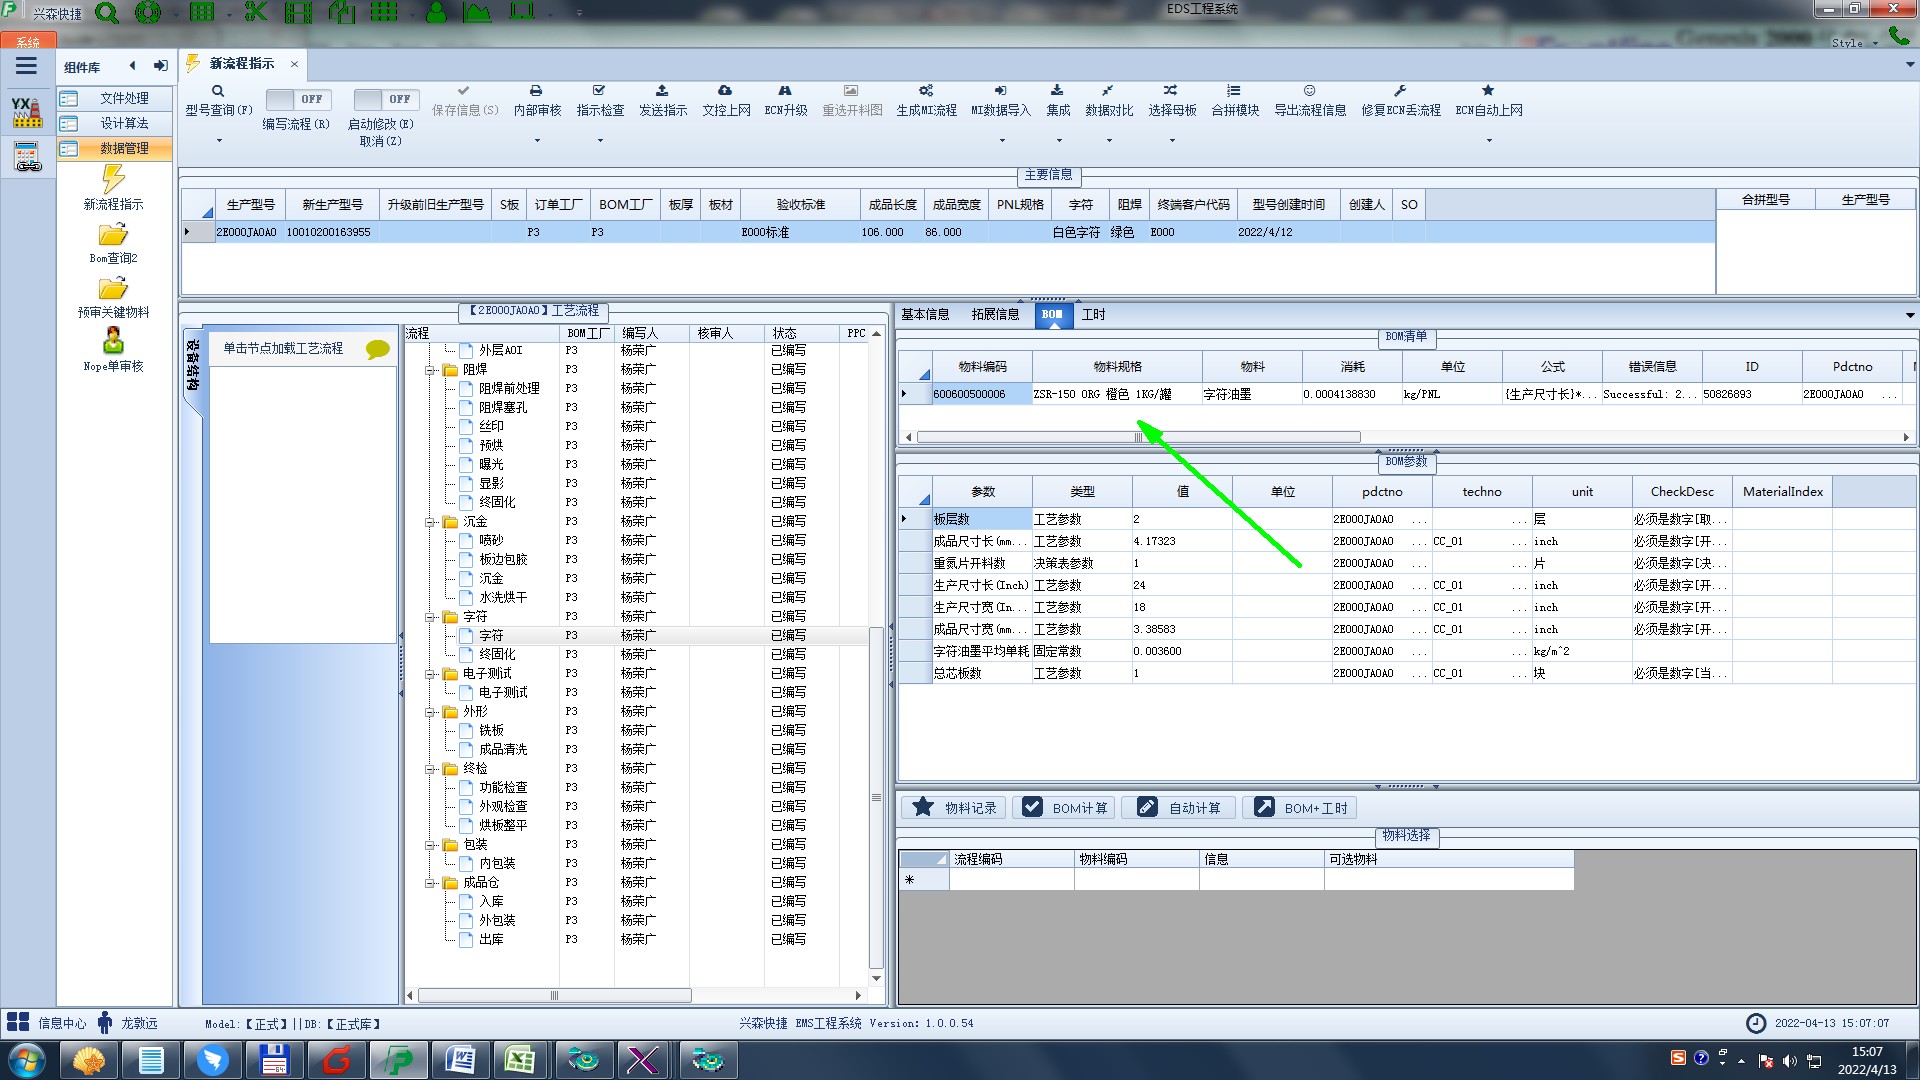
Task: Run 指示检查 toolbar icon
Action: pyautogui.click(x=599, y=91)
